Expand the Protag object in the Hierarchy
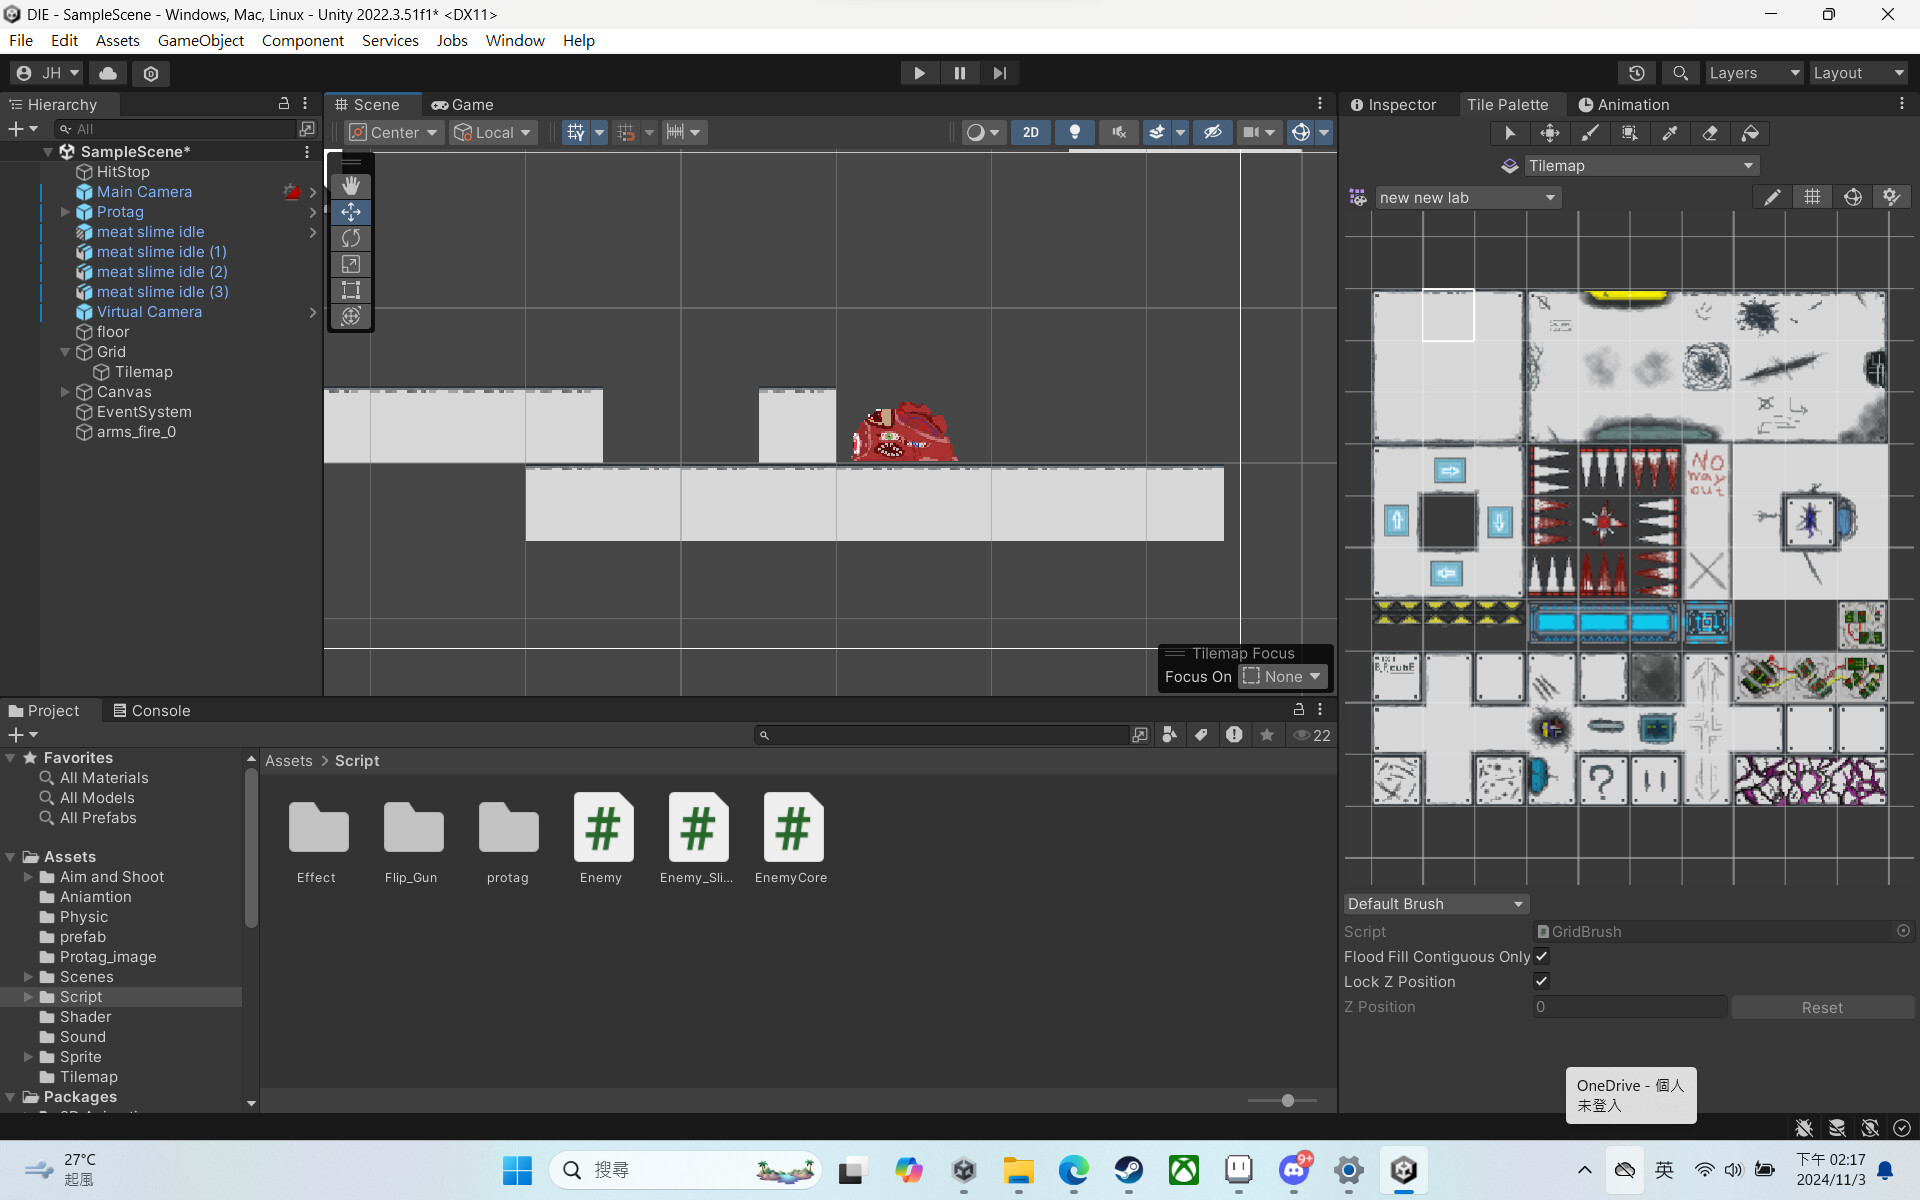The height and width of the screenshot is (1200, 1920). tap(66, 212)
